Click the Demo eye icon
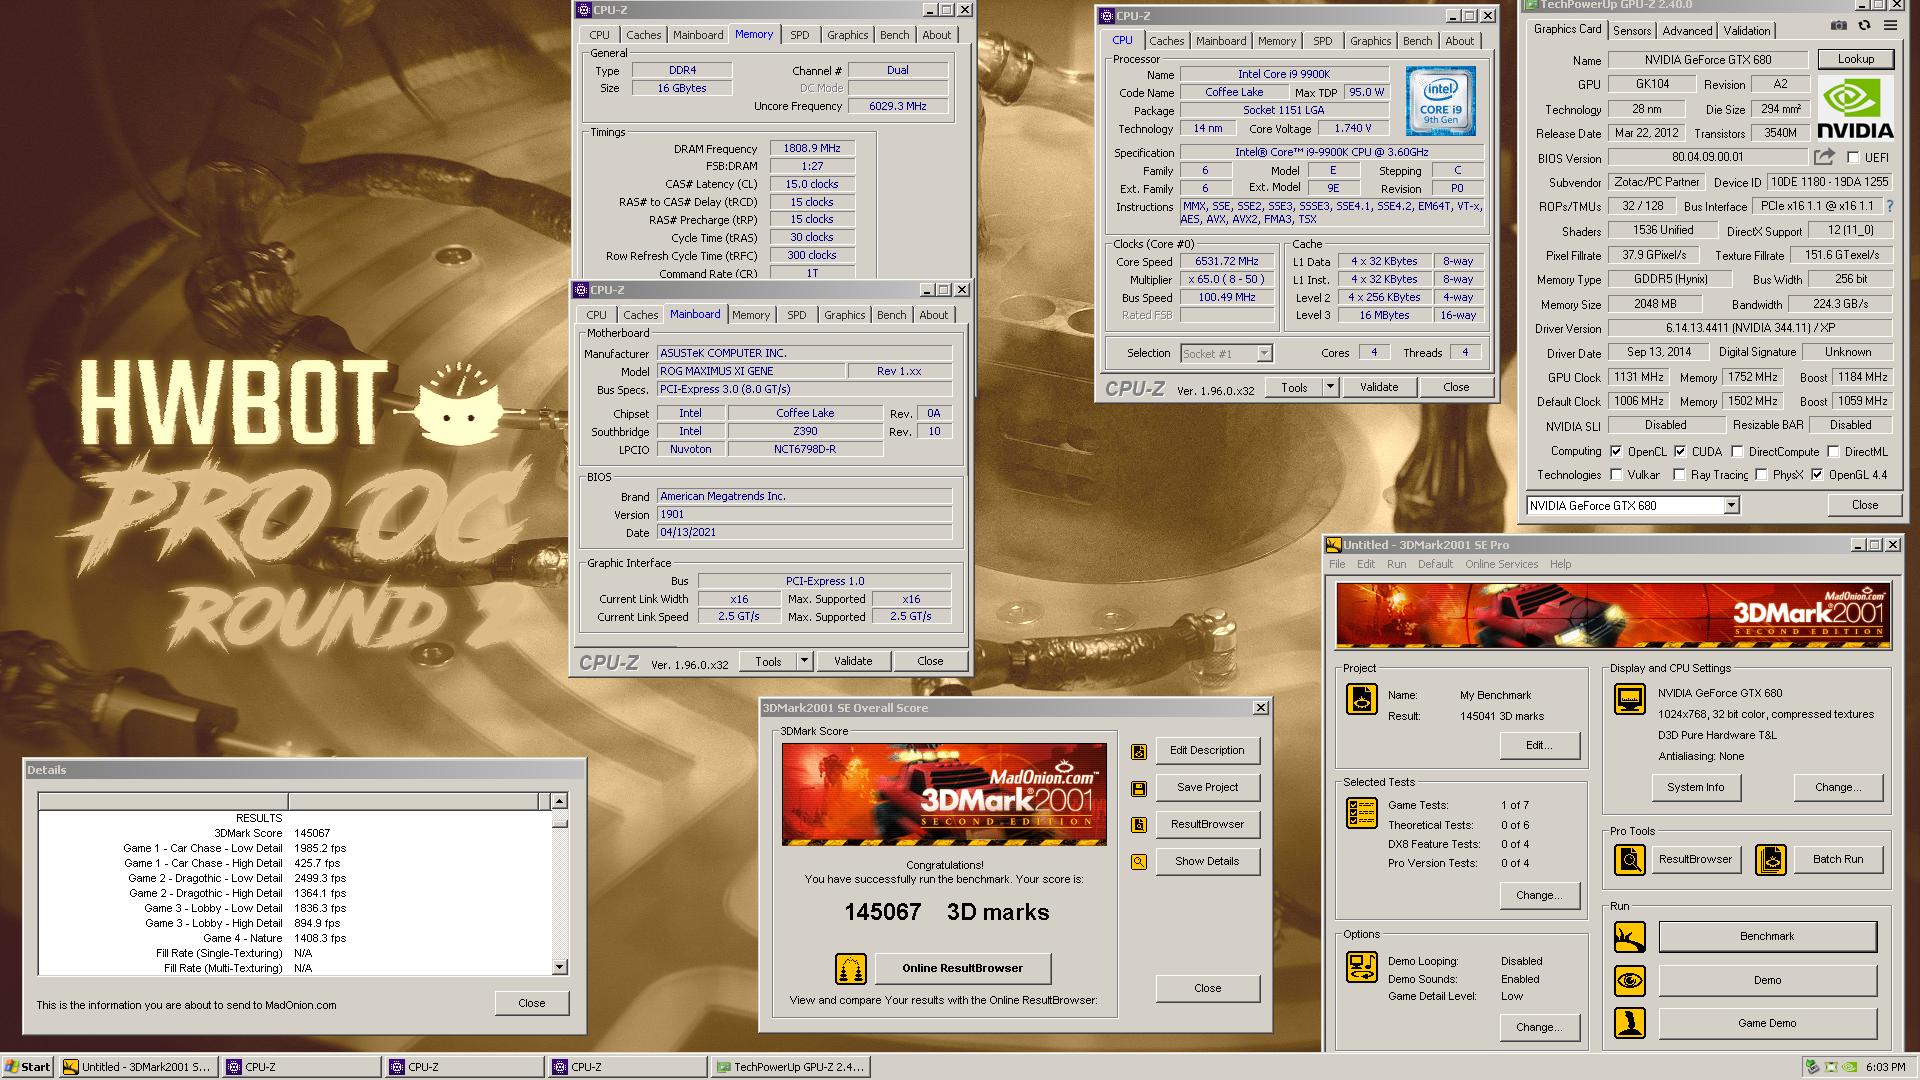The height and width of the screenshot is (1080, 1920). coord(1629,980)
